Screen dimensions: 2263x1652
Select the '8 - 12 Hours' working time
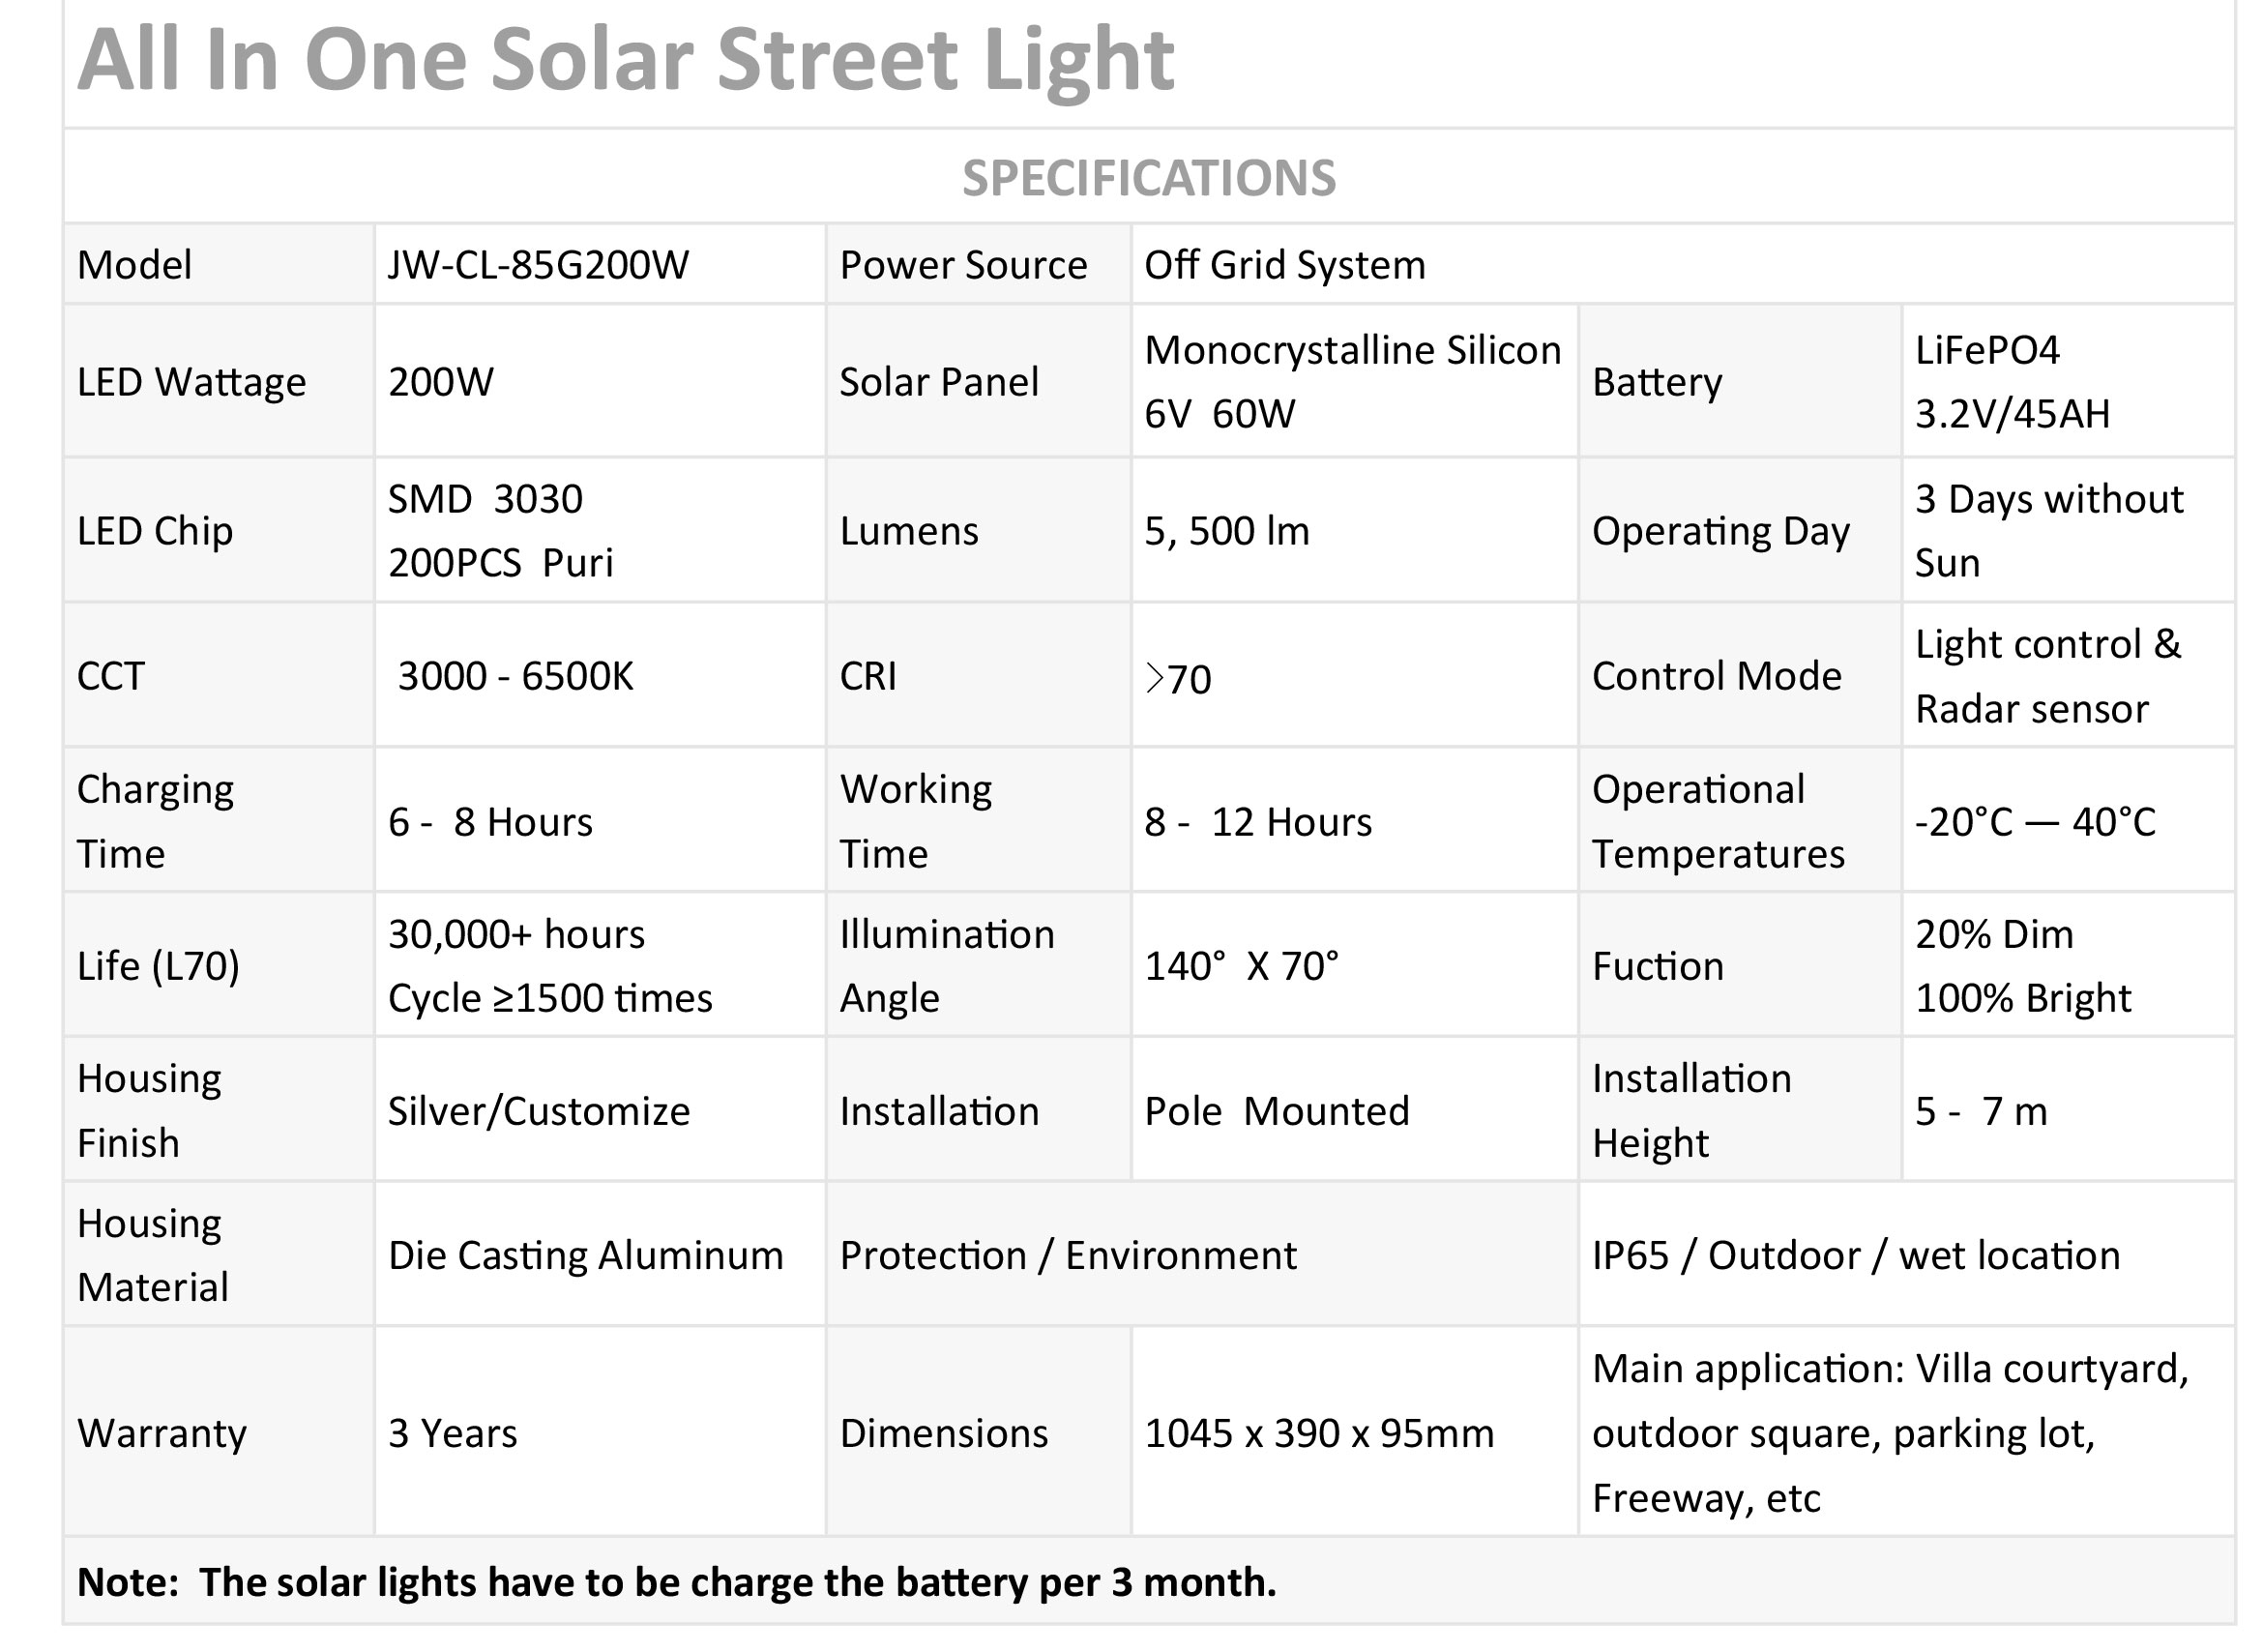1257,822
